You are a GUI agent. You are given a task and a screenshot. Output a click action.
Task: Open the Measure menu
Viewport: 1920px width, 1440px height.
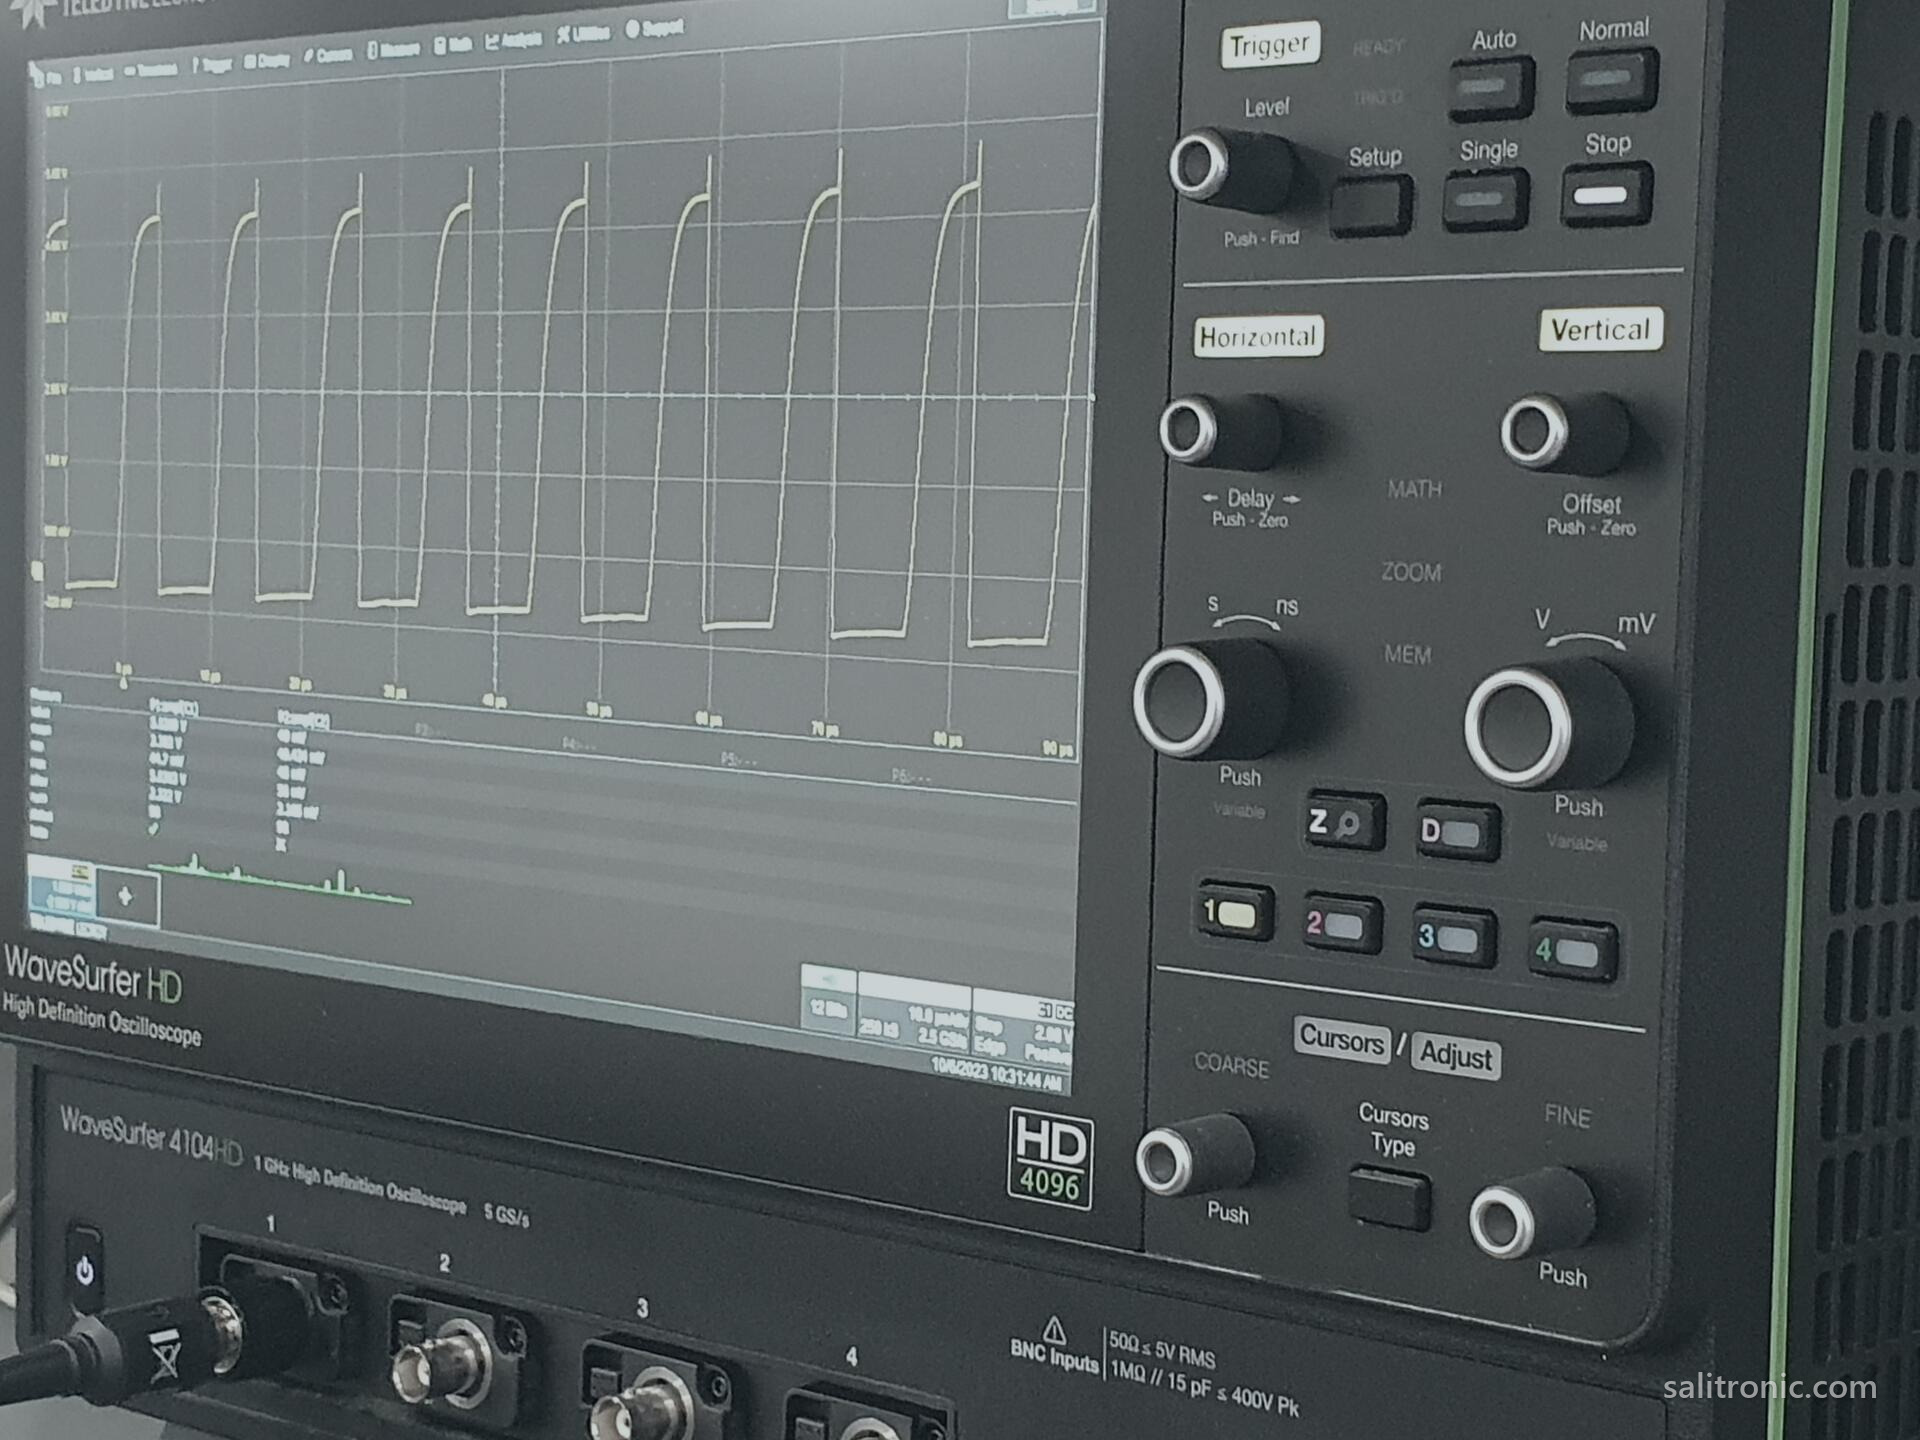[393, 50]
